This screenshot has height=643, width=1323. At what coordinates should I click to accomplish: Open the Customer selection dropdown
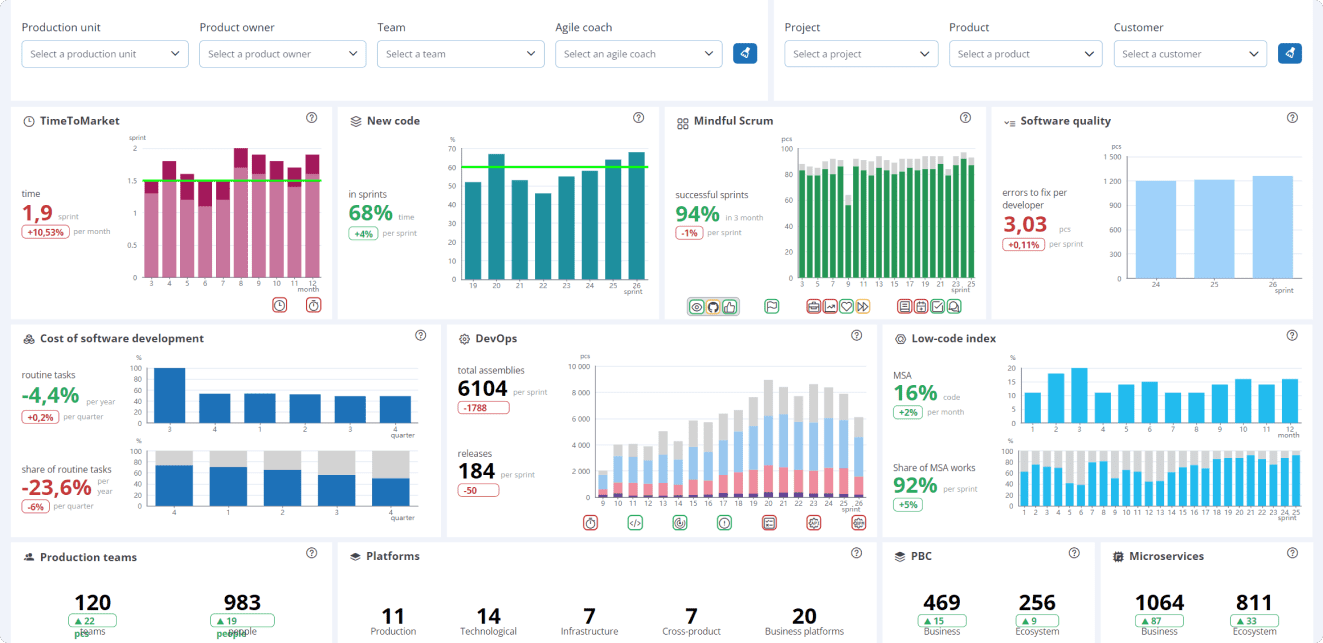click(1190, 54)
